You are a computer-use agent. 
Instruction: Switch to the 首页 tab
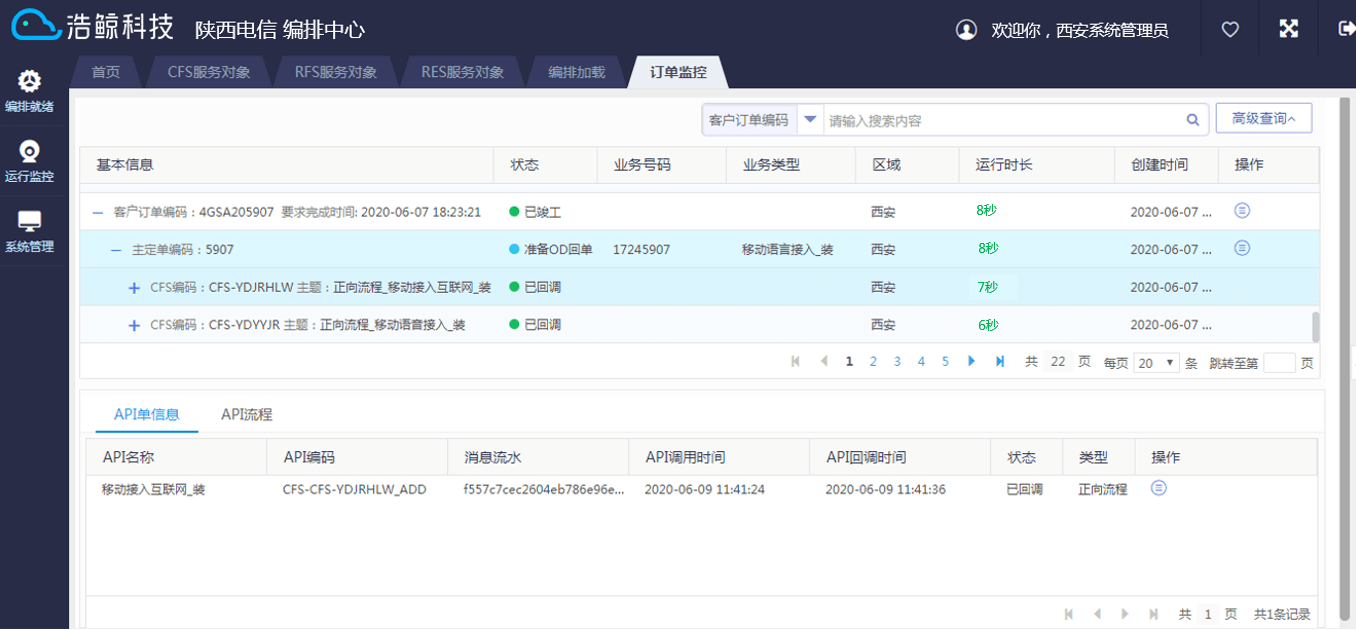pyautogui.click(x=106, y=72)
